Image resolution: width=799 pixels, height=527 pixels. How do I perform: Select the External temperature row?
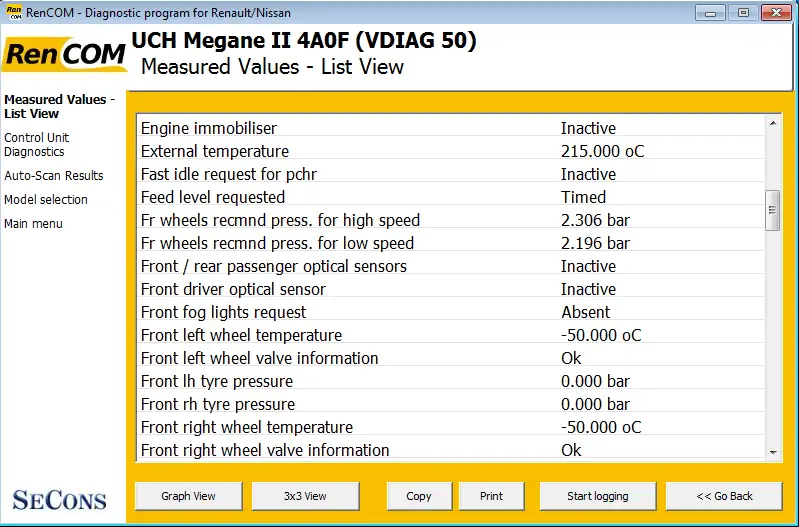point(451,151)
